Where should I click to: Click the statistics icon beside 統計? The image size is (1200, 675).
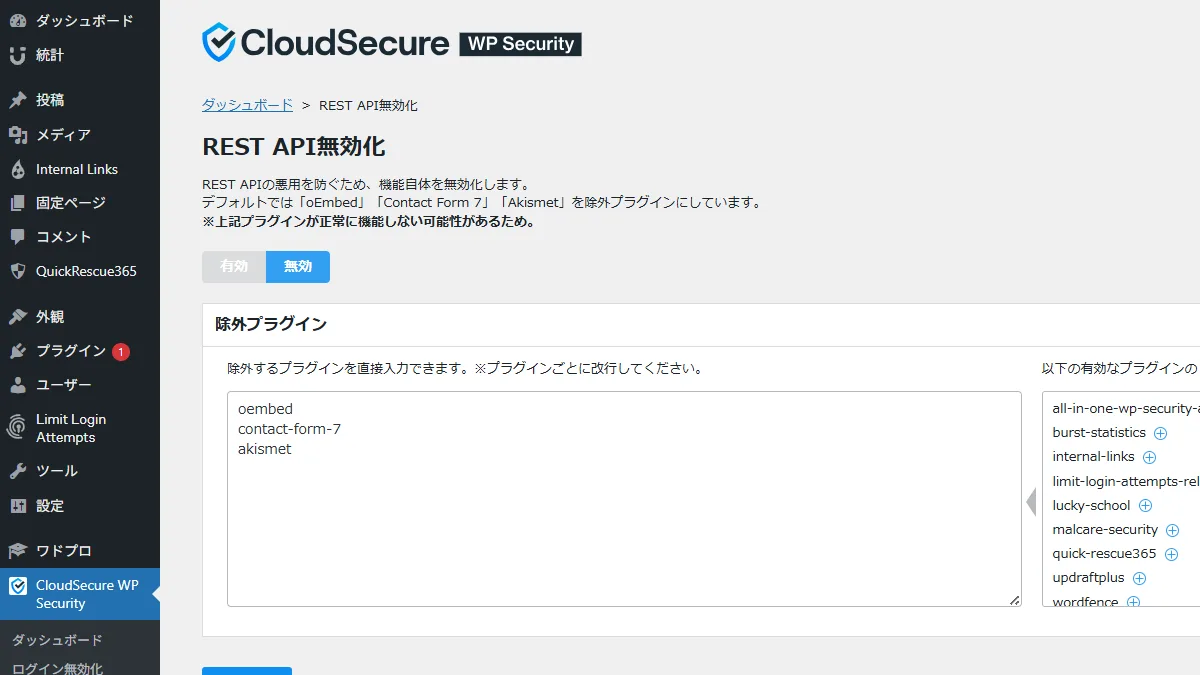coord(17,55)
